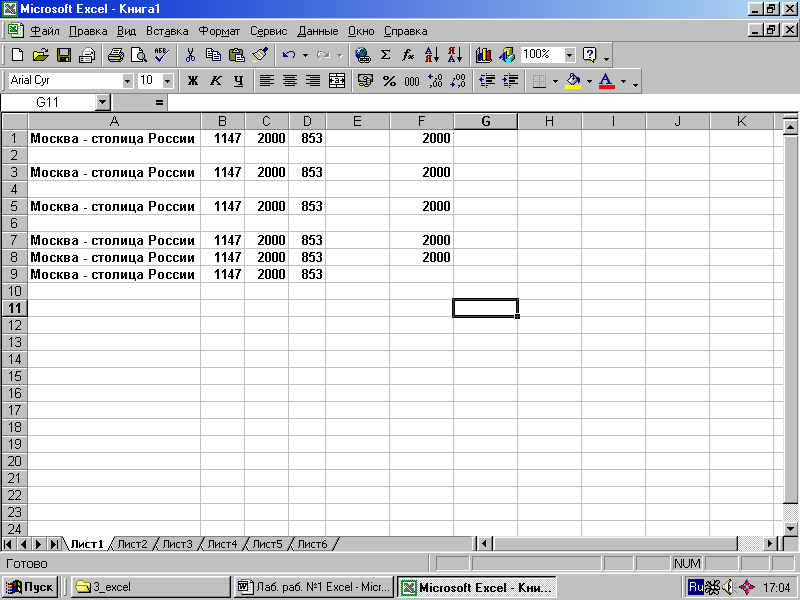Create a new workbook with New icon

(x=17, y=55)
